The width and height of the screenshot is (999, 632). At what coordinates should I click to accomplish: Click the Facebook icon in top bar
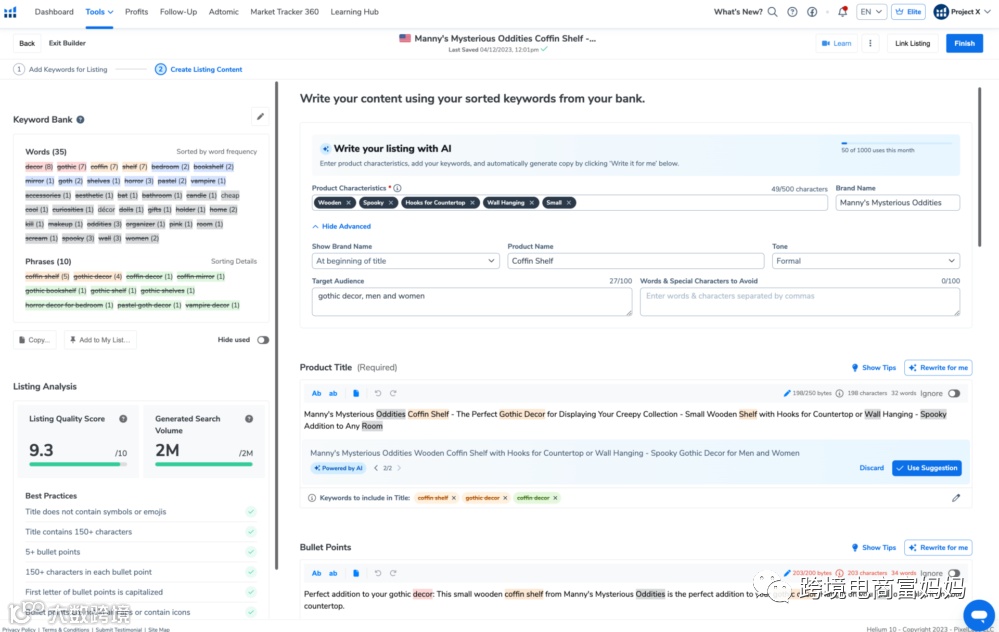pyautogui.click(x=812, y=11)
